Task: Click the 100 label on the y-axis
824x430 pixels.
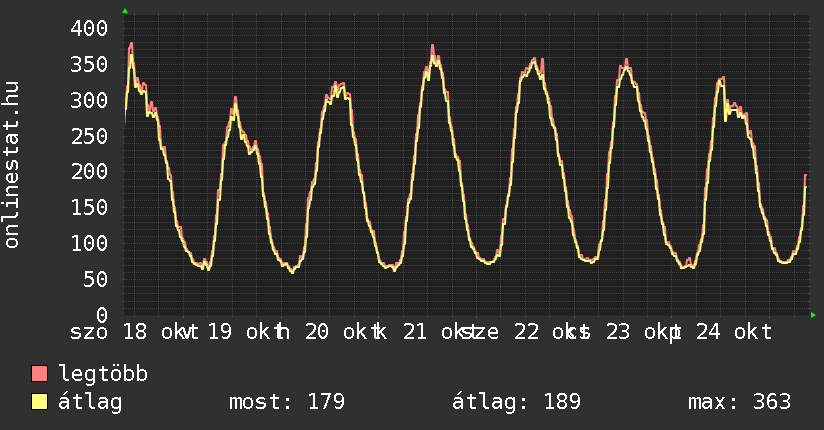Action: point(89,243)
